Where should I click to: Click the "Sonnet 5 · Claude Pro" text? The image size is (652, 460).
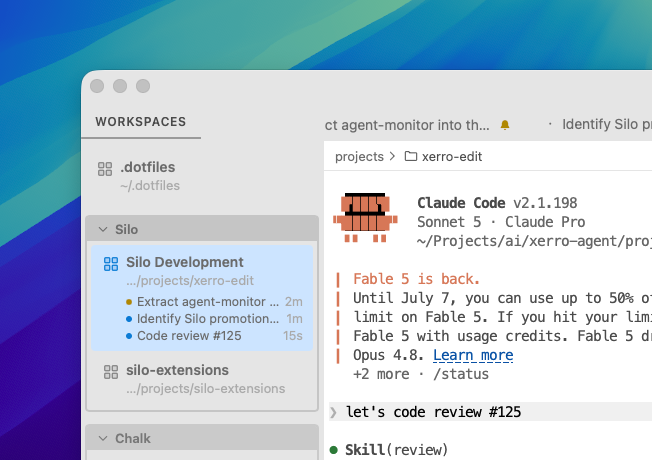coord(501,222)
